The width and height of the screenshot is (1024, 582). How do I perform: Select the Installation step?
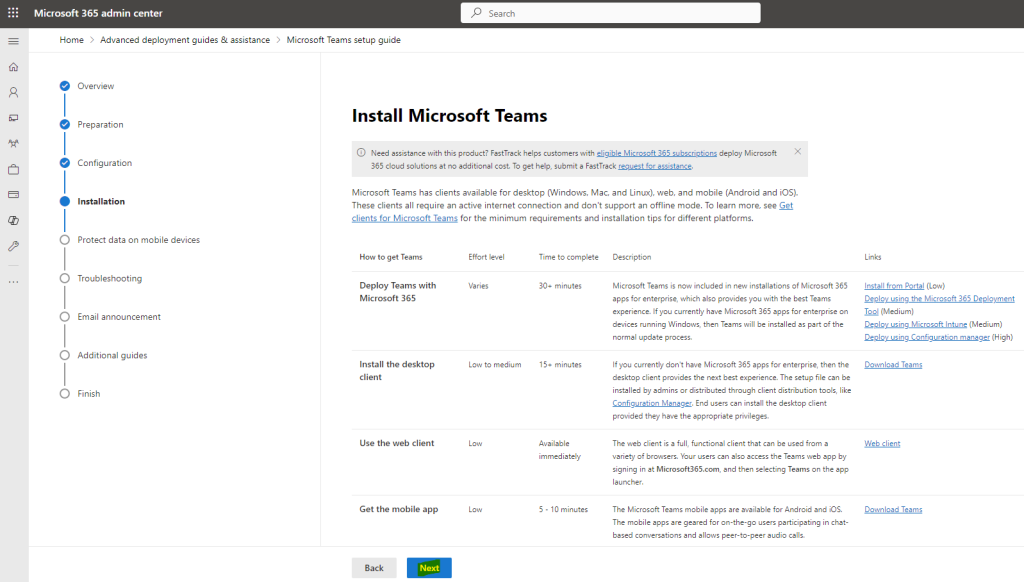pos(101,201)
